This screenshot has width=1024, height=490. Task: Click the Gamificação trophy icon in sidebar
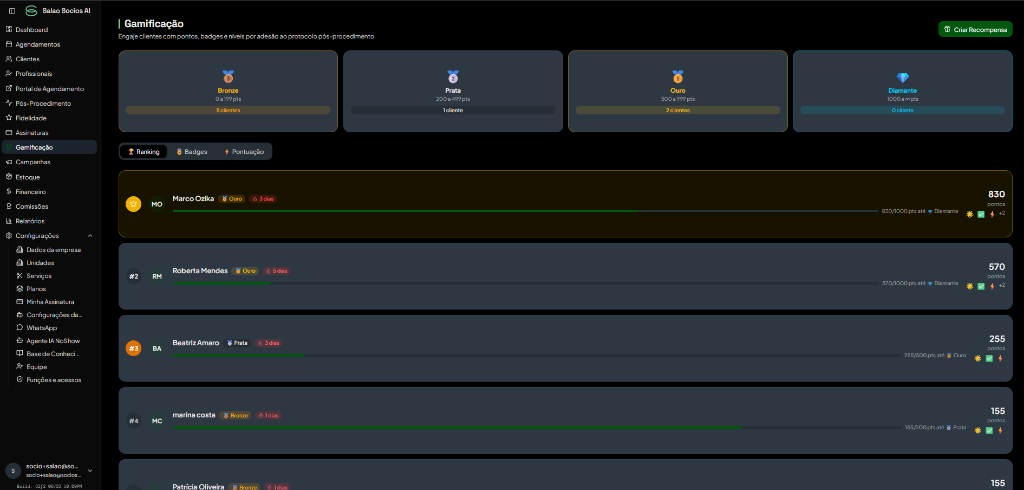click(x=8, y=148)
